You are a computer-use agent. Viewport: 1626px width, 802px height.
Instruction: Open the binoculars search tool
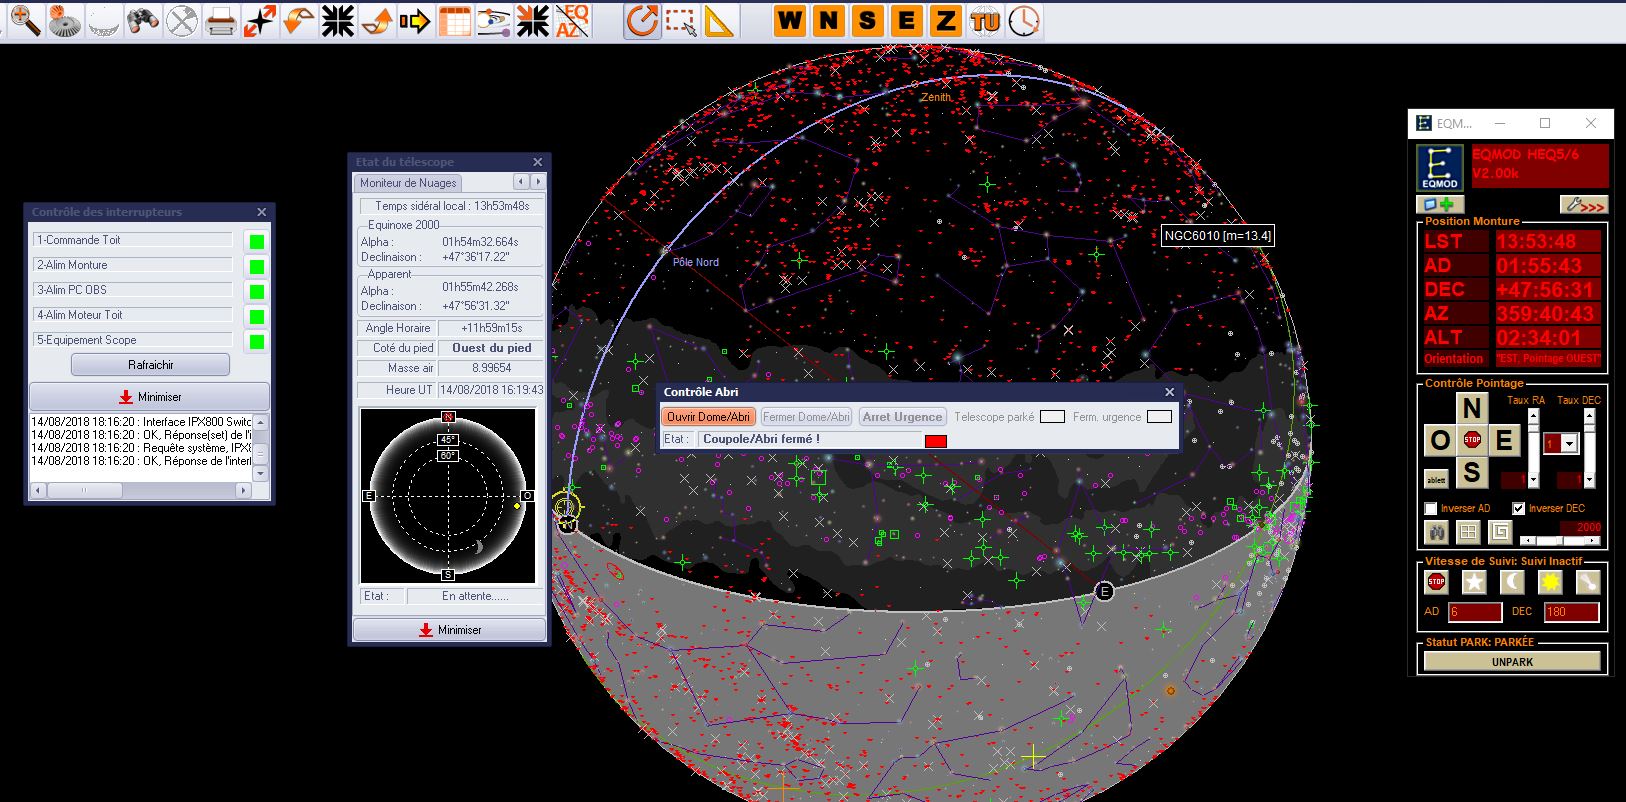click(x=143, y=20)
